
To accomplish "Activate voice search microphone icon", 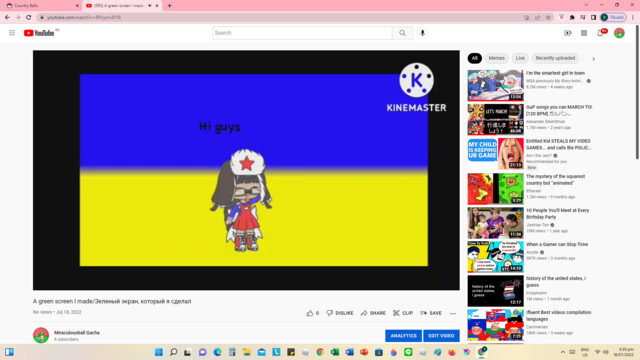I will pos(422,33).
